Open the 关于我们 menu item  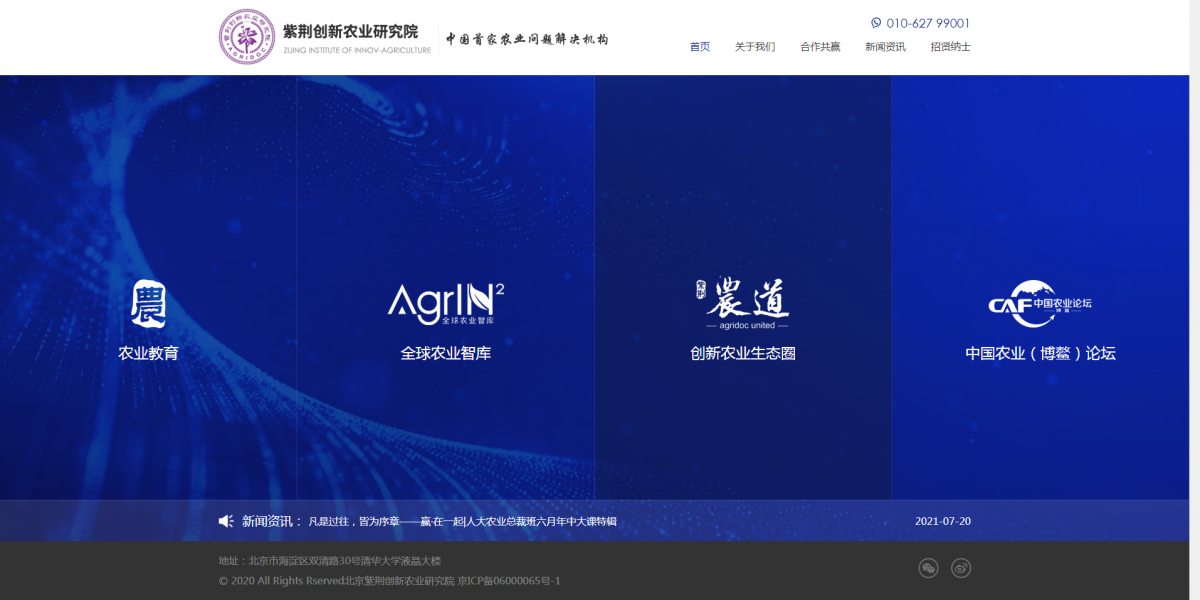click(755, 46)
